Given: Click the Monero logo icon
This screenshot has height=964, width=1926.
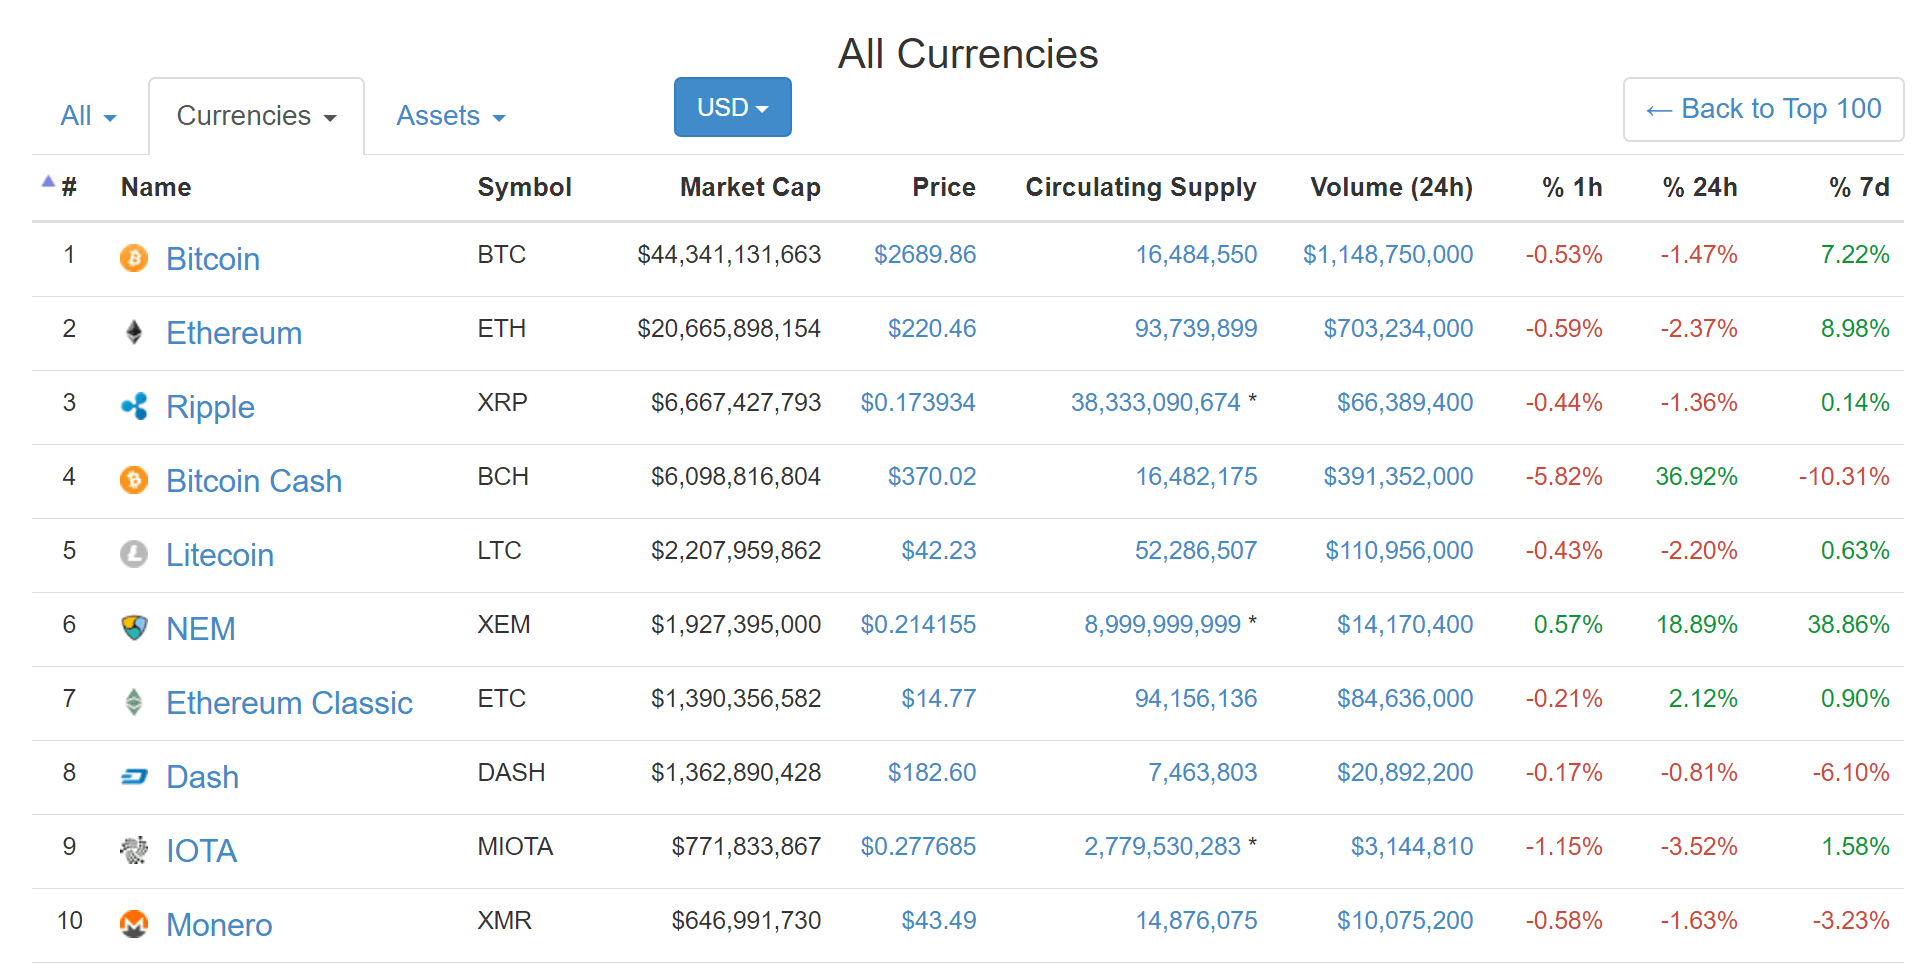Looking at the screenshot, I should tap(134, 925).
